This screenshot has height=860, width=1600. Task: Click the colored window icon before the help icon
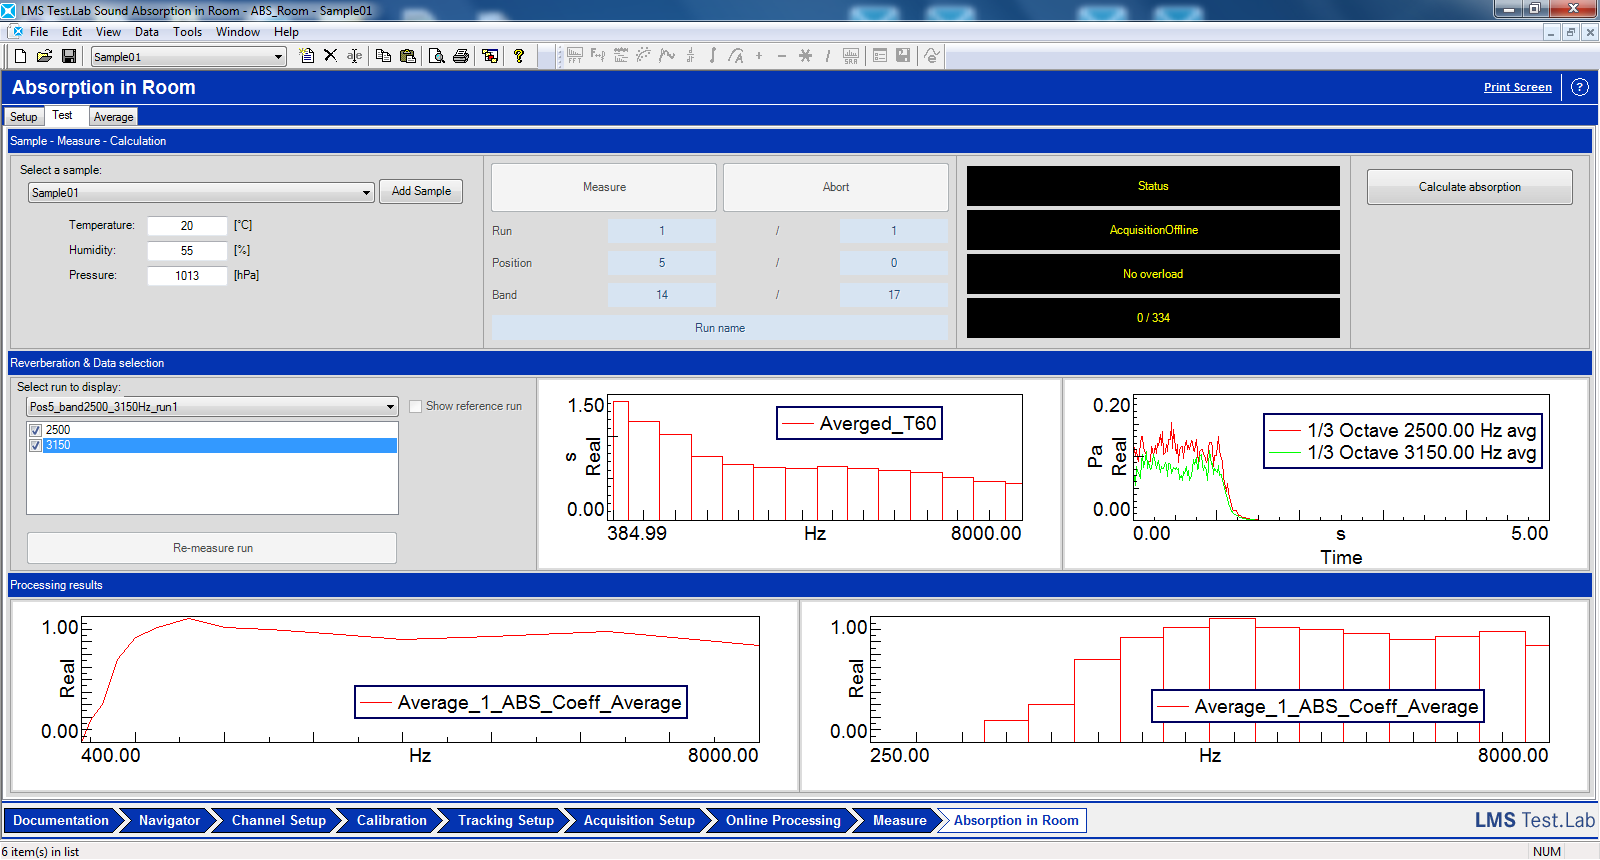click(x=490, y=56)
